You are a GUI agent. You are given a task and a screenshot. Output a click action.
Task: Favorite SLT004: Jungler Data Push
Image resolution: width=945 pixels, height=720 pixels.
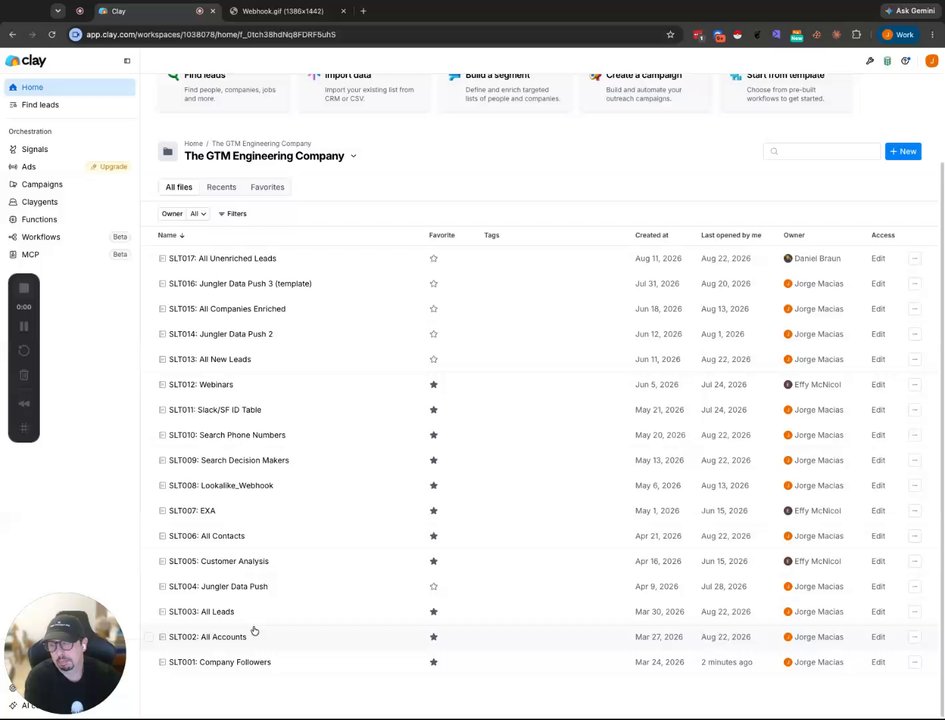(433, 586)
